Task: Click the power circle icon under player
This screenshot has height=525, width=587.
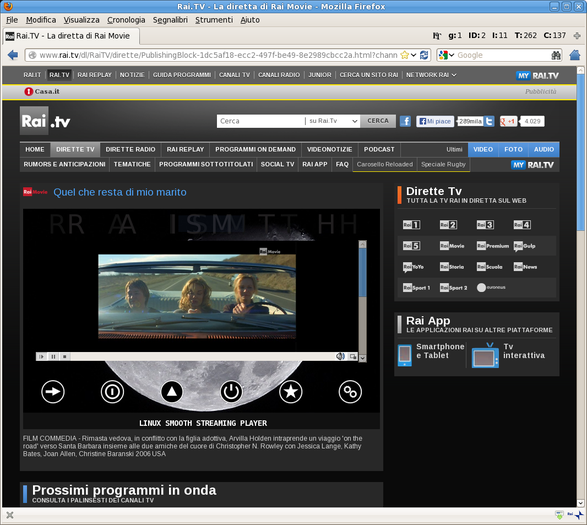Action: (231, 392)
